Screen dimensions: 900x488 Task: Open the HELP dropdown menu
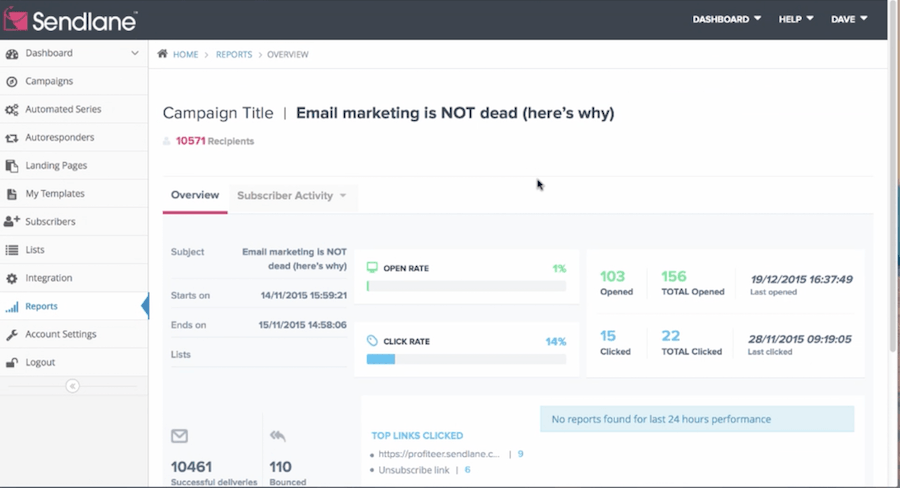point(796,19)
